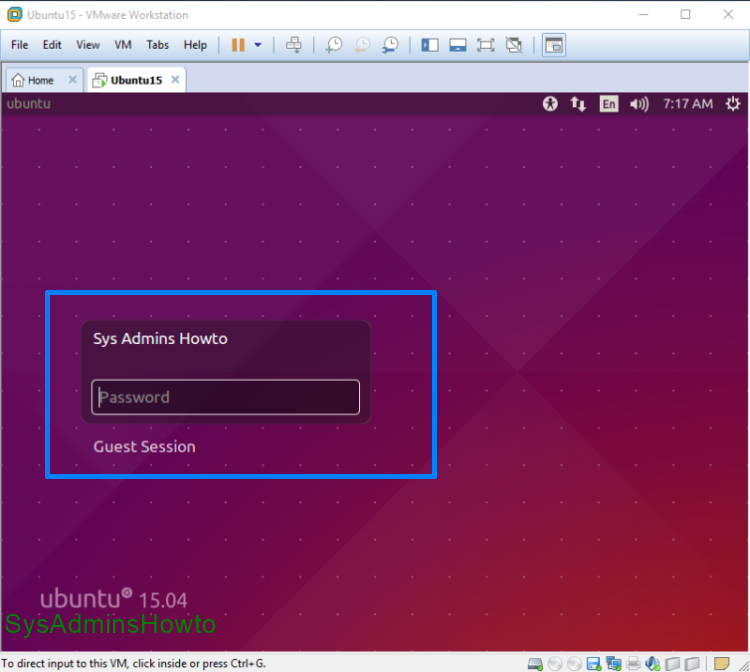This screenshot has width=750, height=672.
Task: Open the Ubuntu power session menu
Action: pyautogui.click(x=733, y=104)
